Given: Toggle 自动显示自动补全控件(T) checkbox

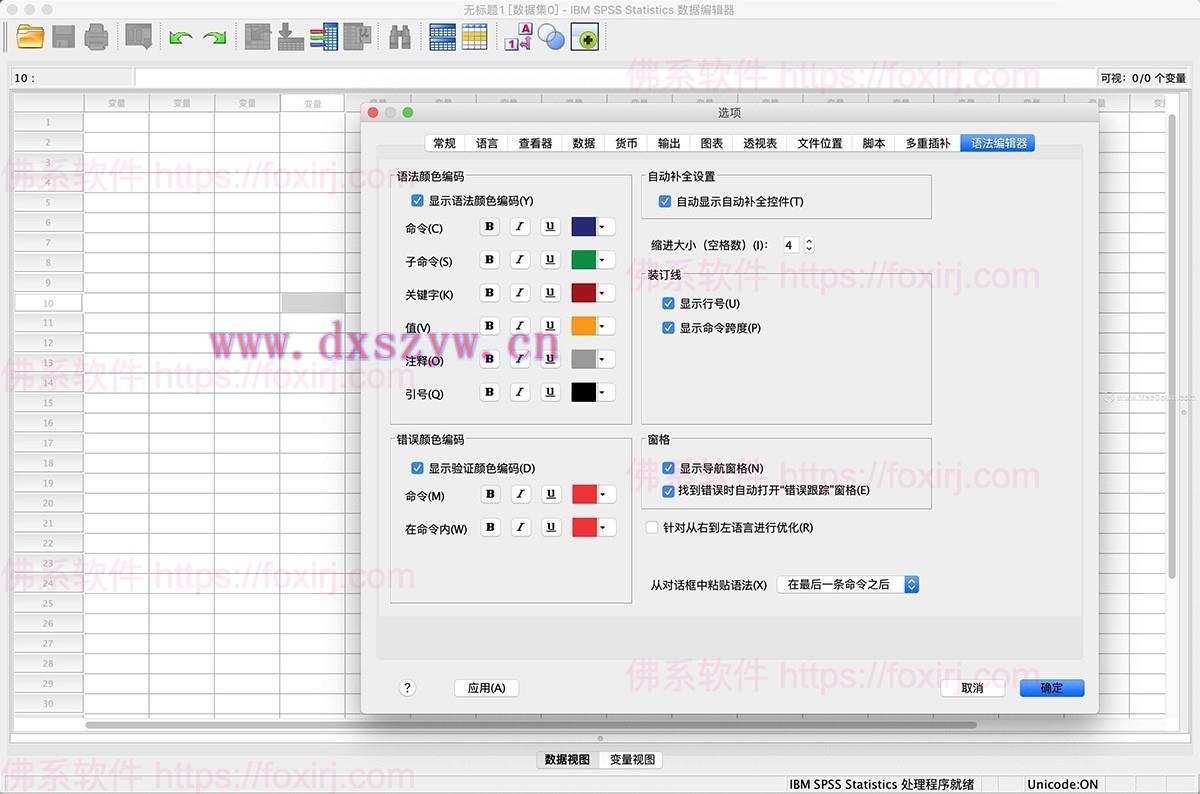Looking at the screenshot, I should click(x=665, y=201).
